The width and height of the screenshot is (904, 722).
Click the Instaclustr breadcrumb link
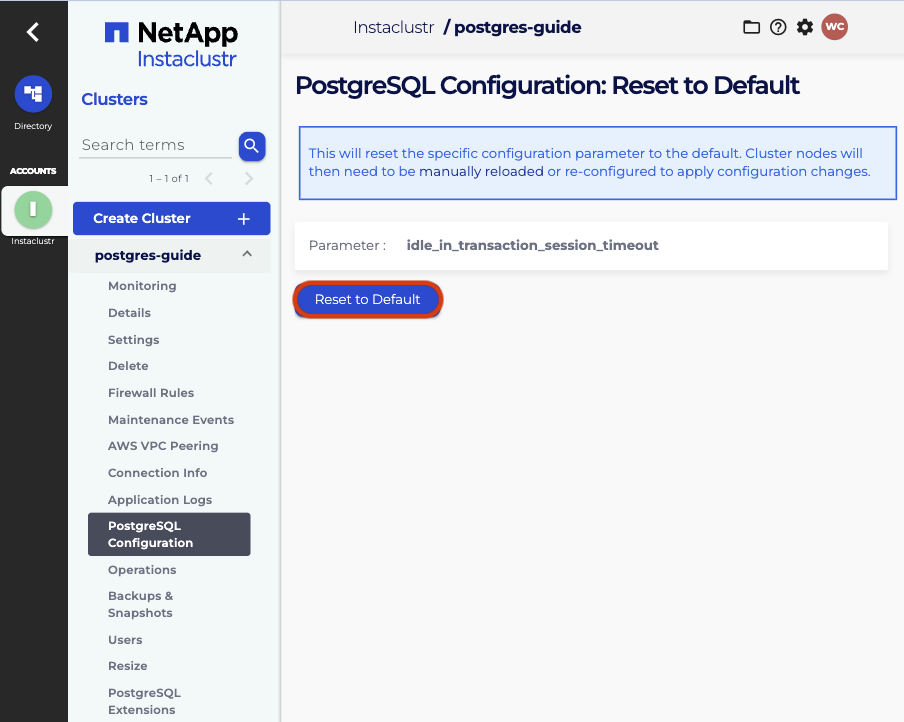(393, 28)
